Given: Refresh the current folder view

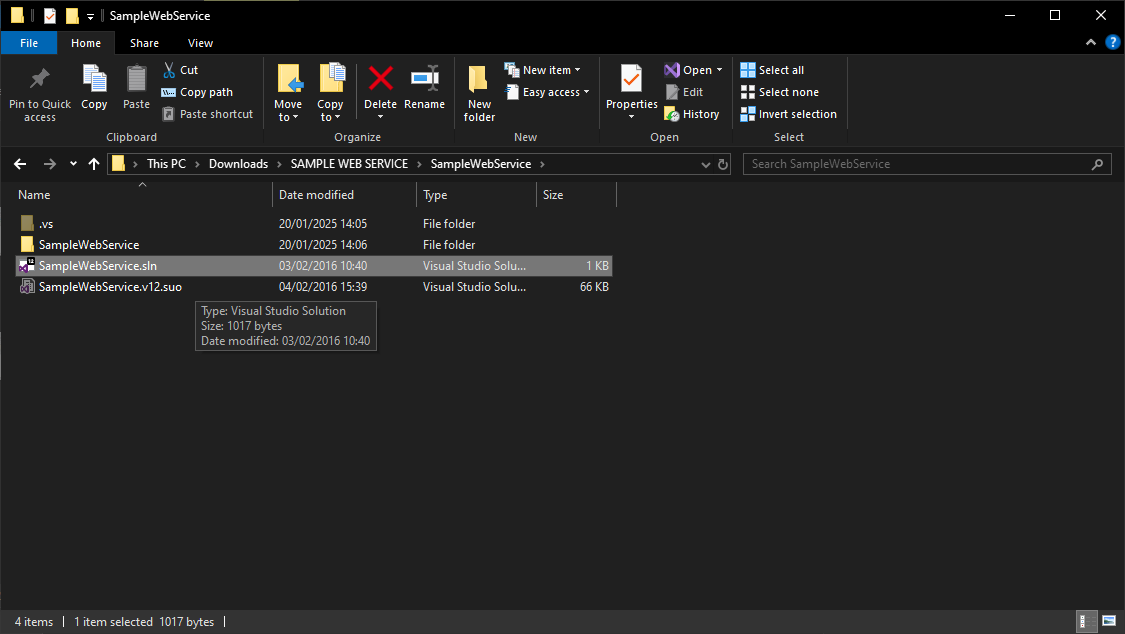Looking at the screenshot, I should (x=722, y=164).
